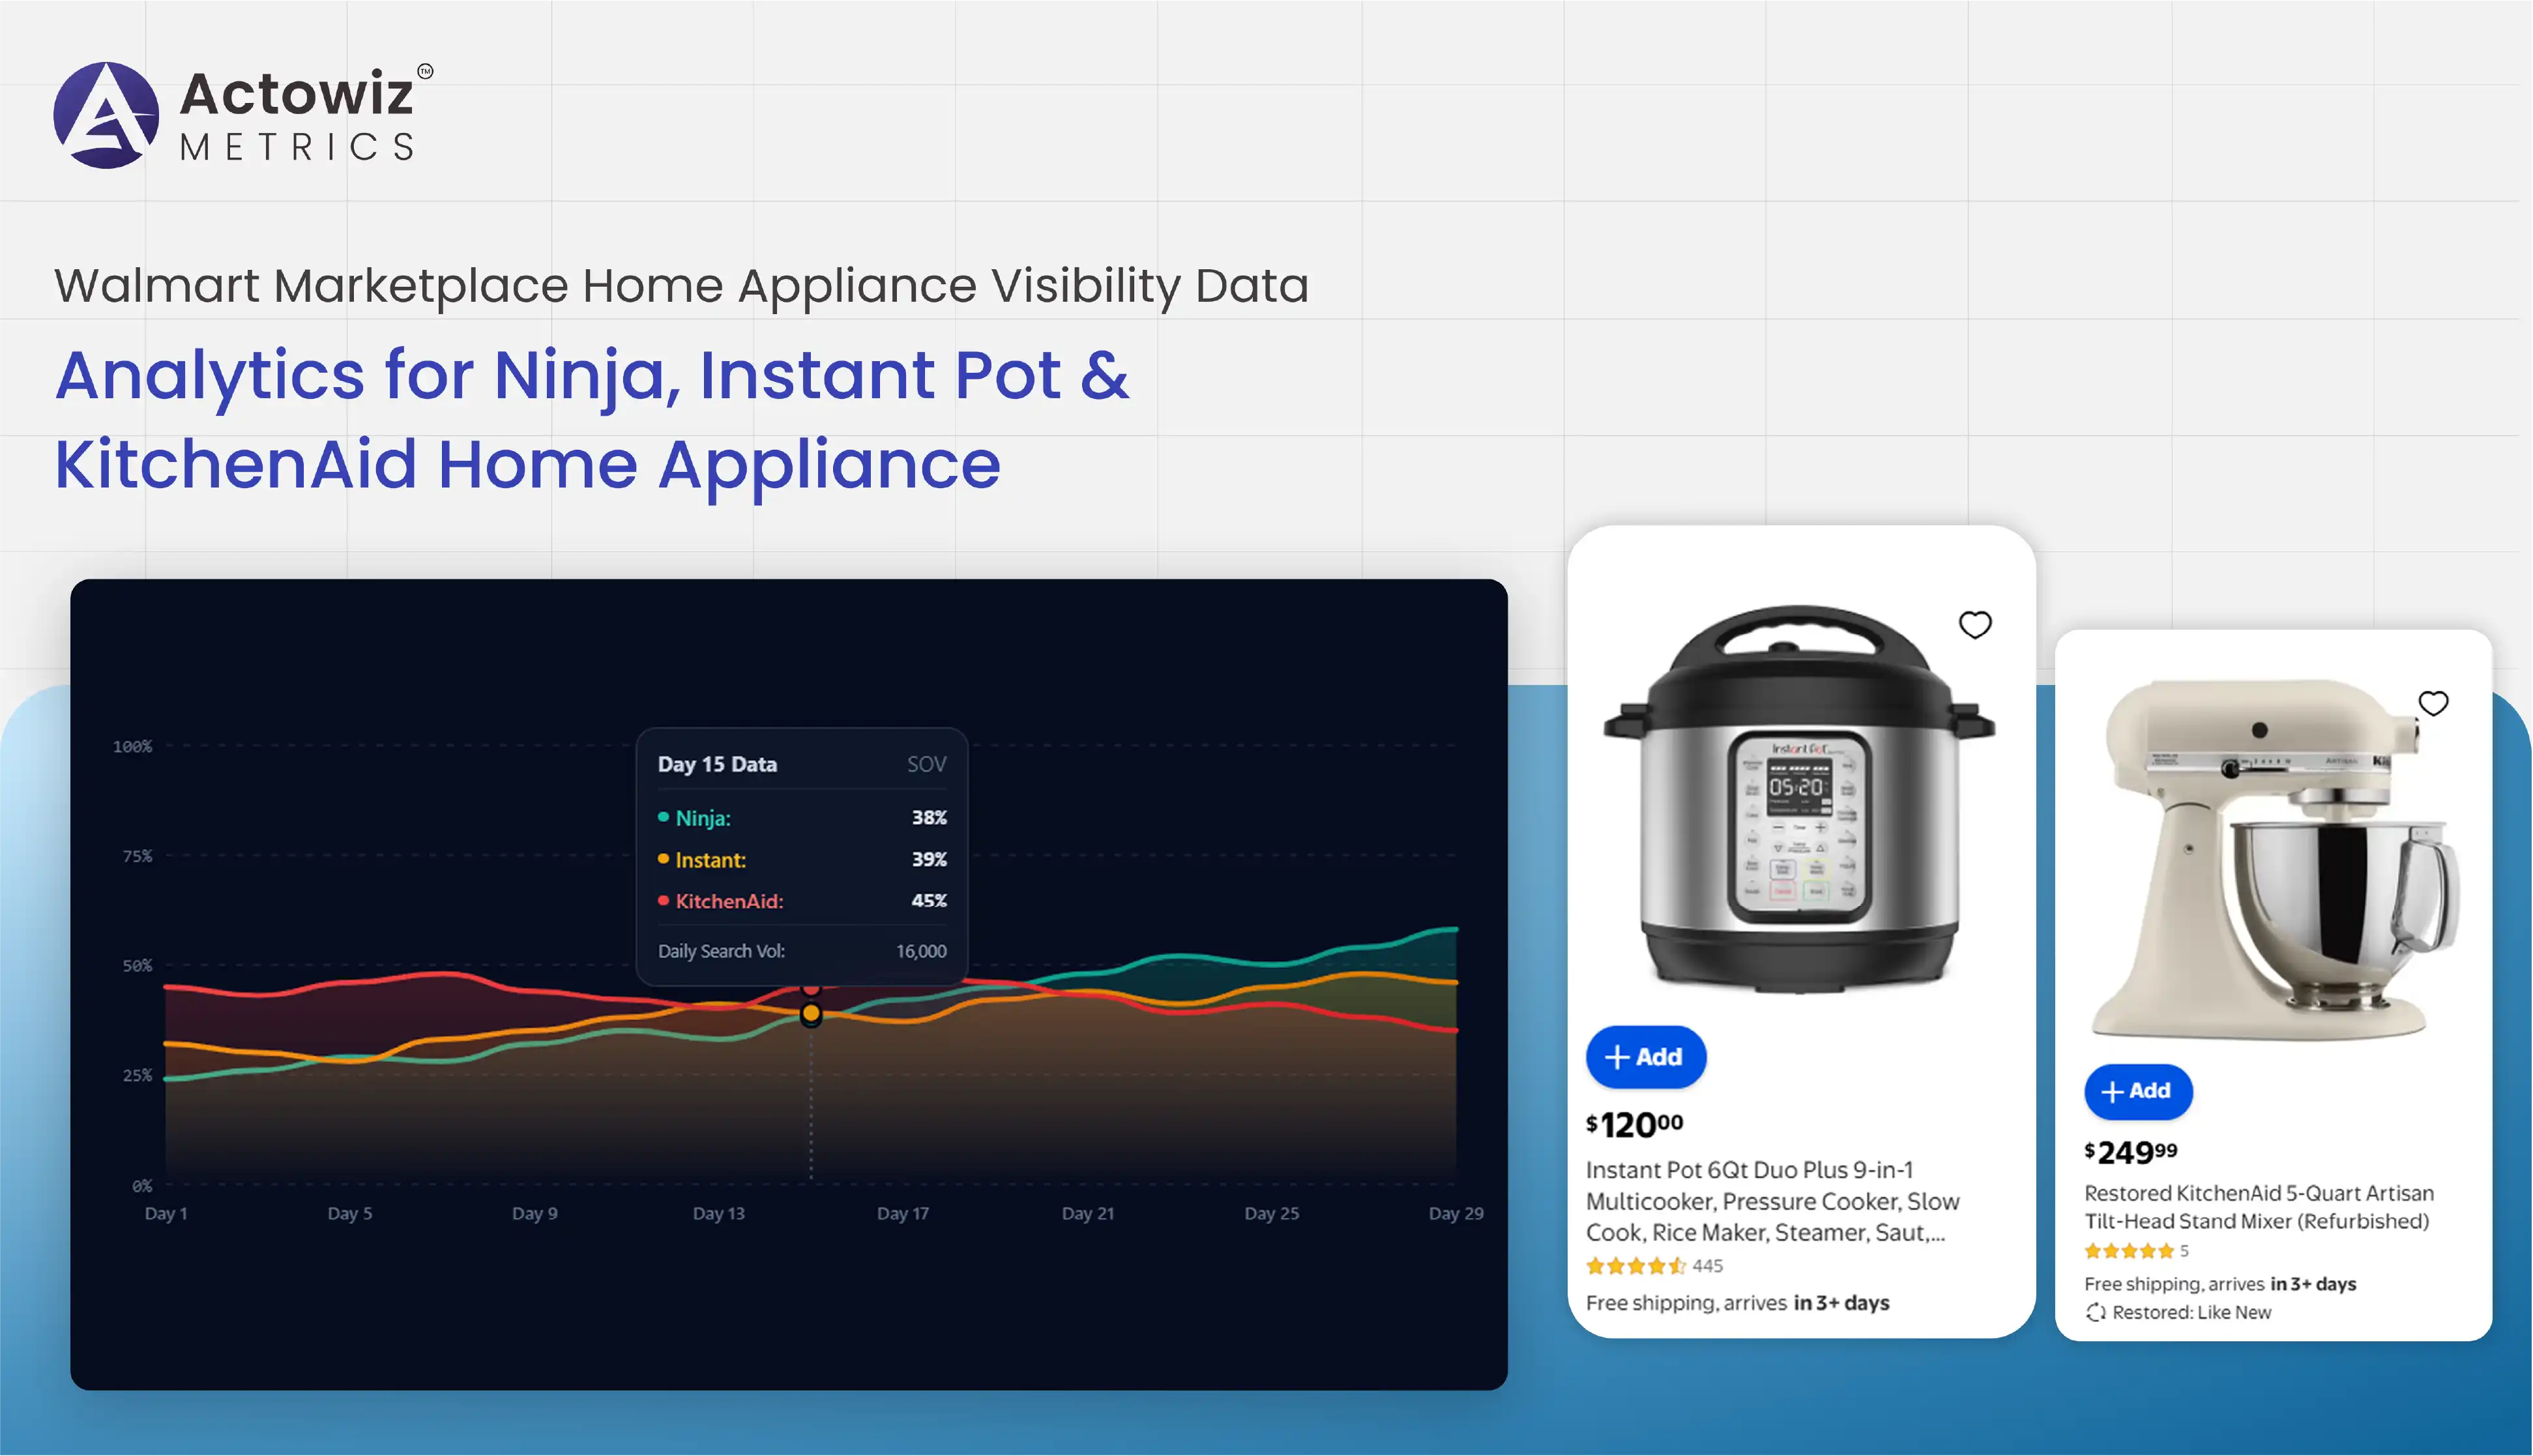Viewport: 2533px width, 1456px height.
Task: Open the Instant Pot product image
Action: (1799, 800)
